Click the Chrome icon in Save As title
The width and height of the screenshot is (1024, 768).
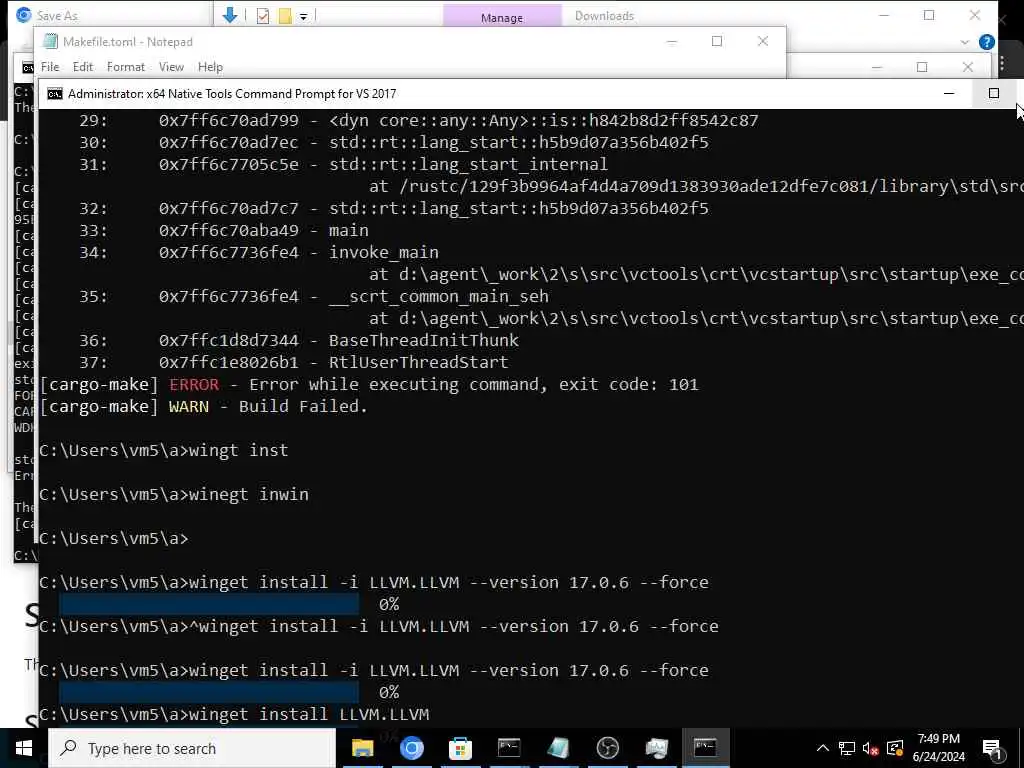24,15
